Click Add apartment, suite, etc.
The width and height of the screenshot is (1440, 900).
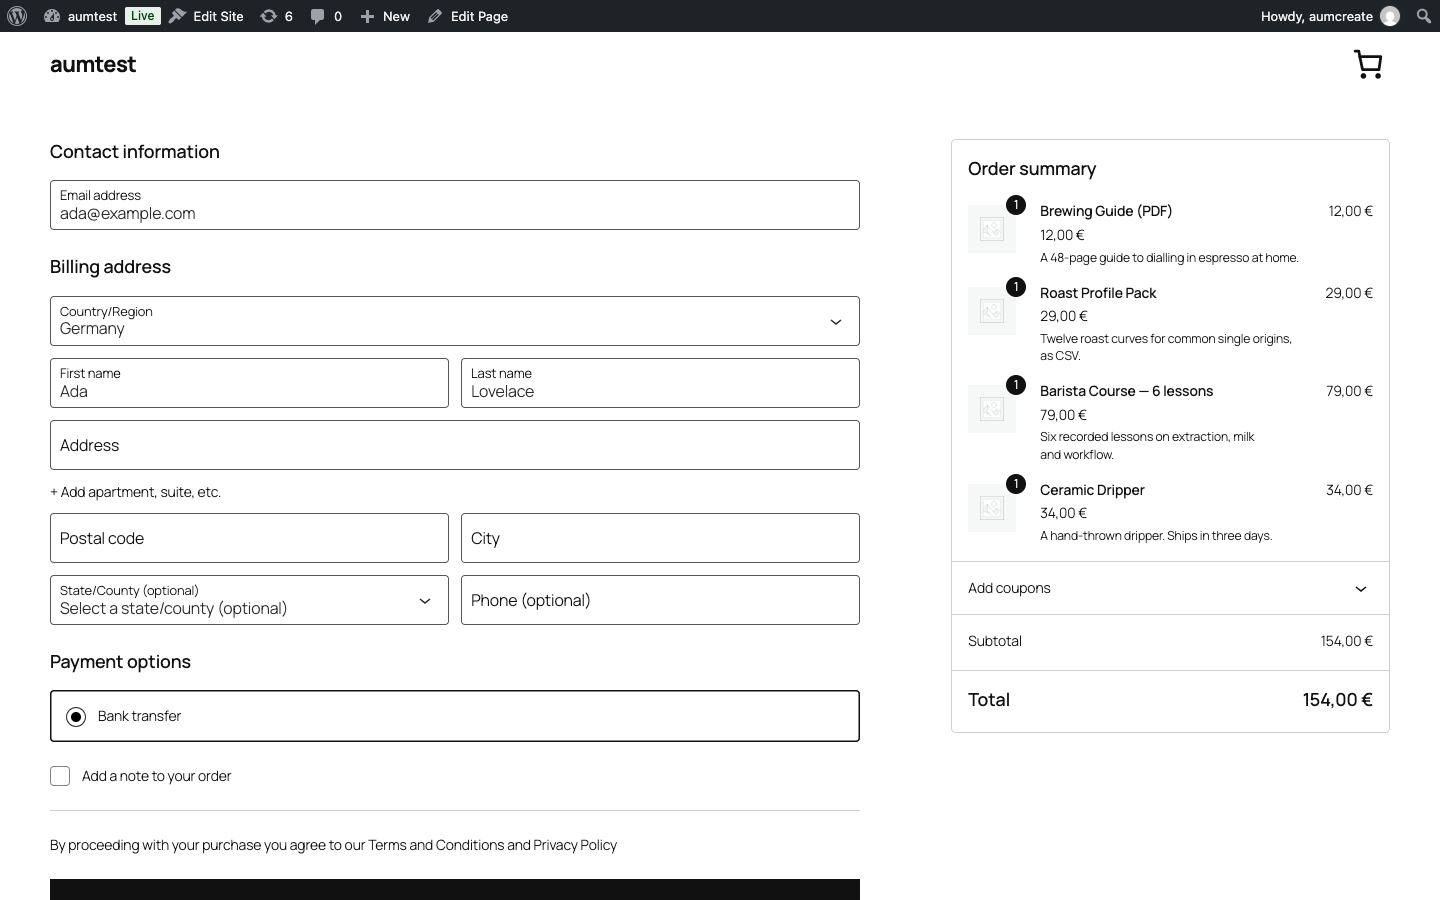(136, 492)
